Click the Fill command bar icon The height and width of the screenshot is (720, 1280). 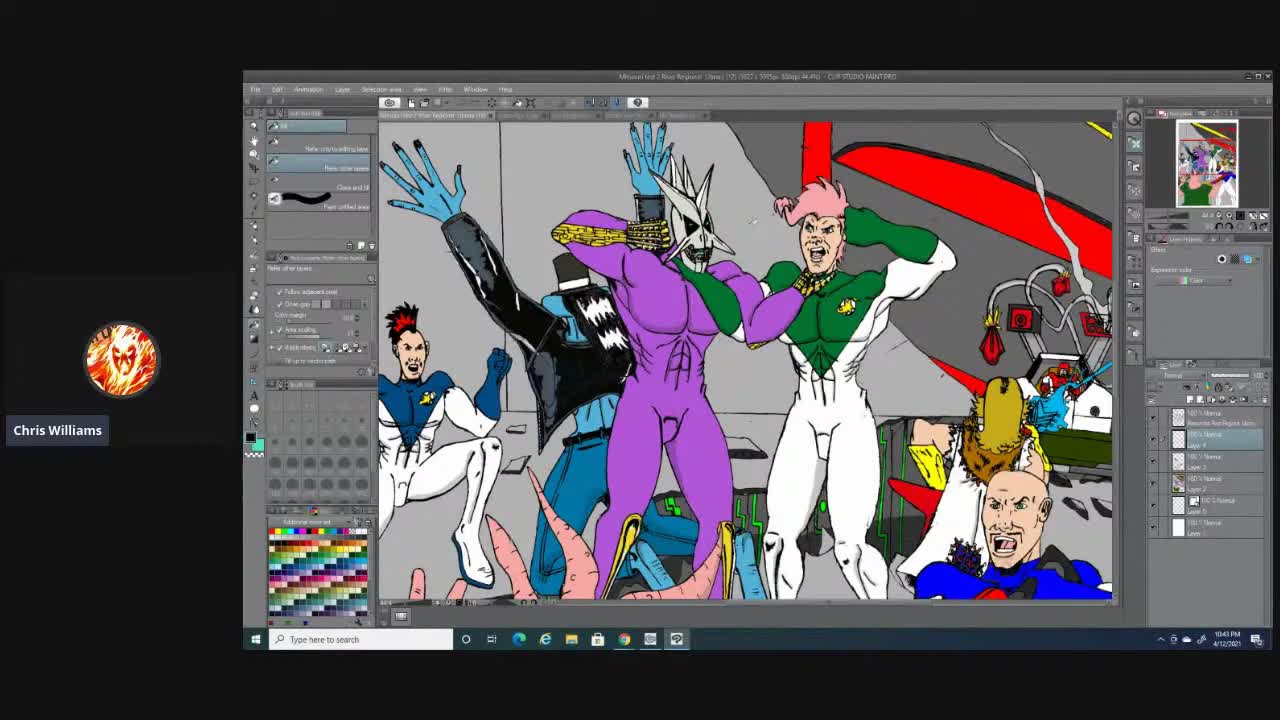click(517, 102)
